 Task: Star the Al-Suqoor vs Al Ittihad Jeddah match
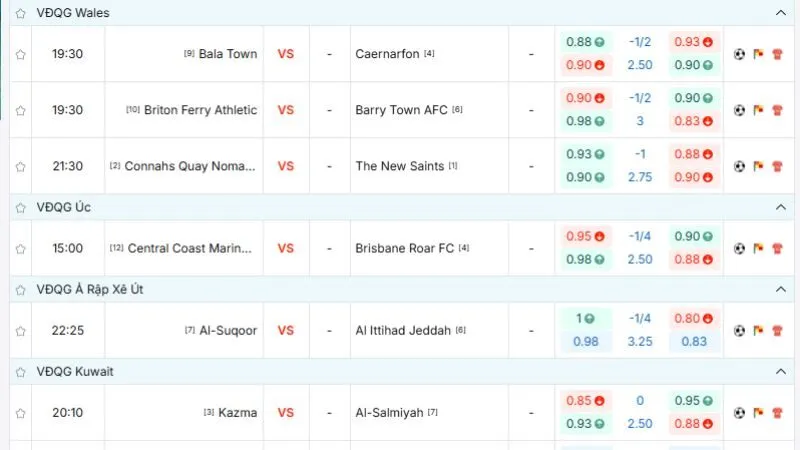(x=20, y=330)
